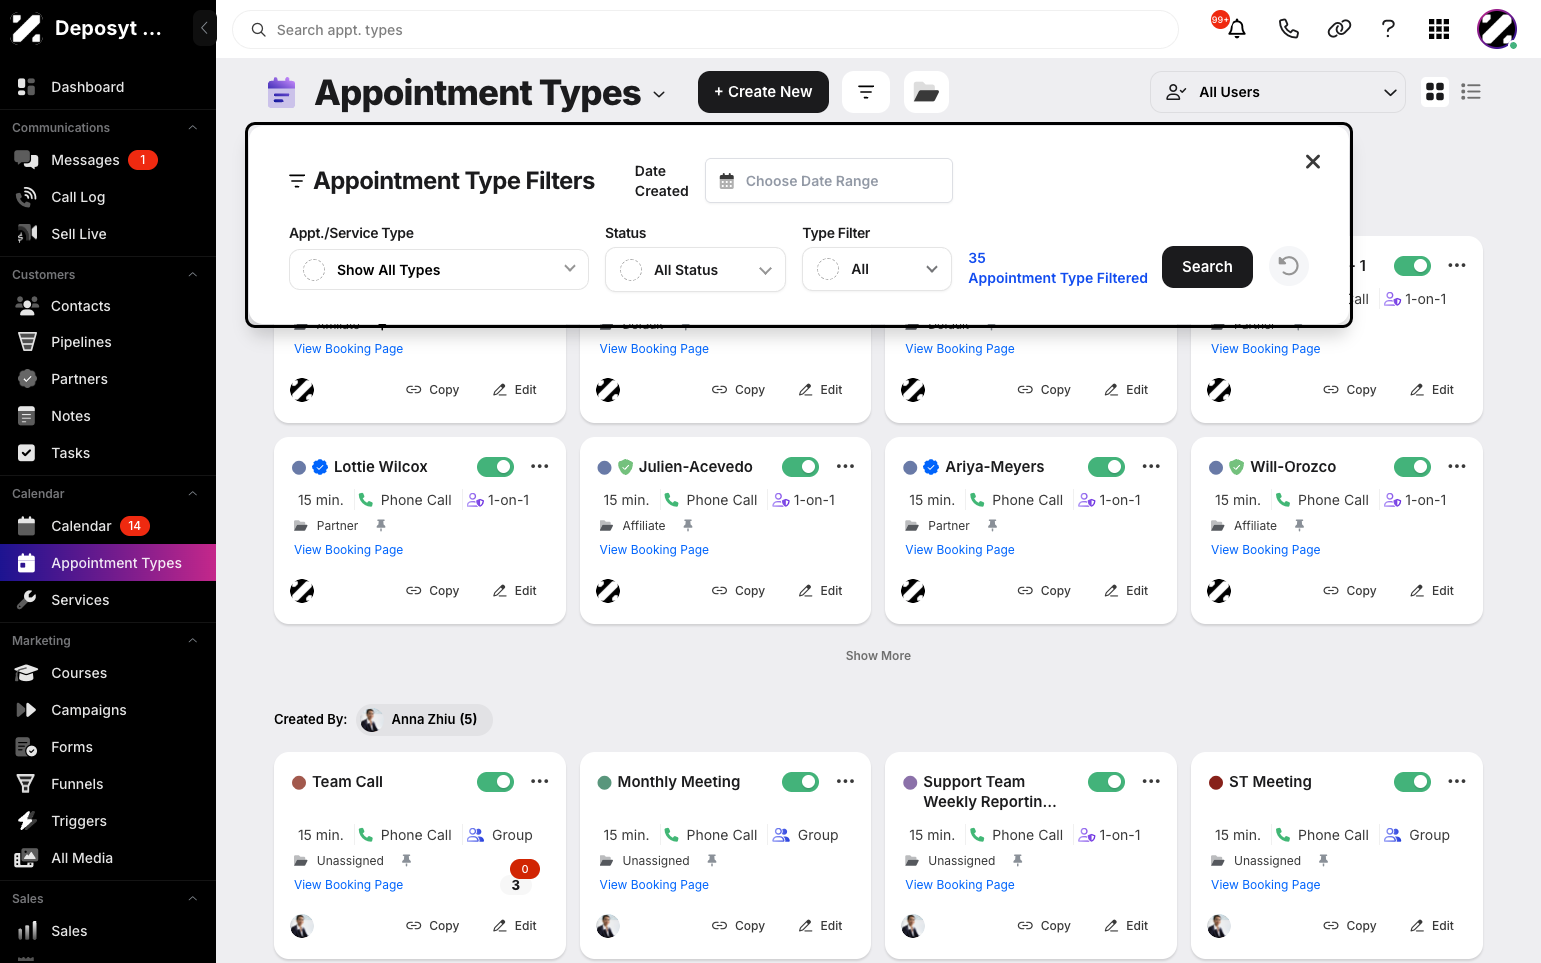Image resolution: width=1541 pixels, height=963 pixels.
Task: Open more options for ST Meeting card
Action: pos(1457,781)
